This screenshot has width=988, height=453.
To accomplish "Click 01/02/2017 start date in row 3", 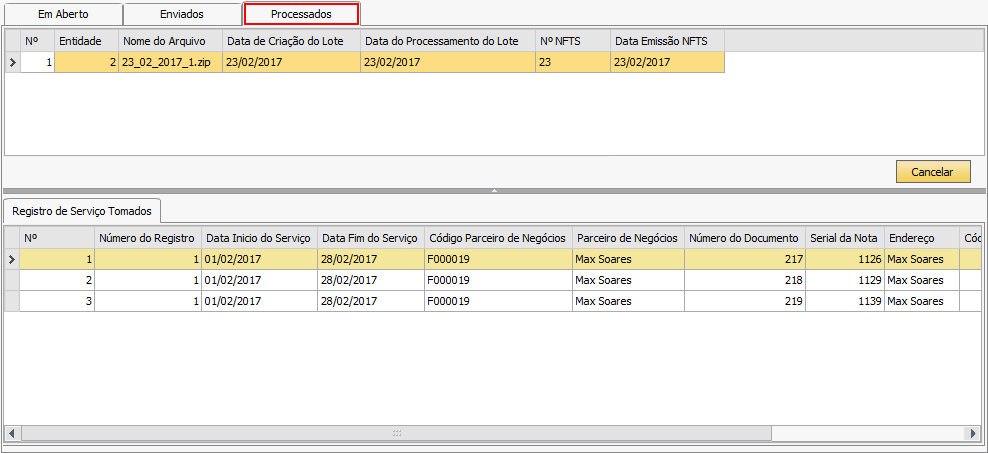I will coord(259,301).
